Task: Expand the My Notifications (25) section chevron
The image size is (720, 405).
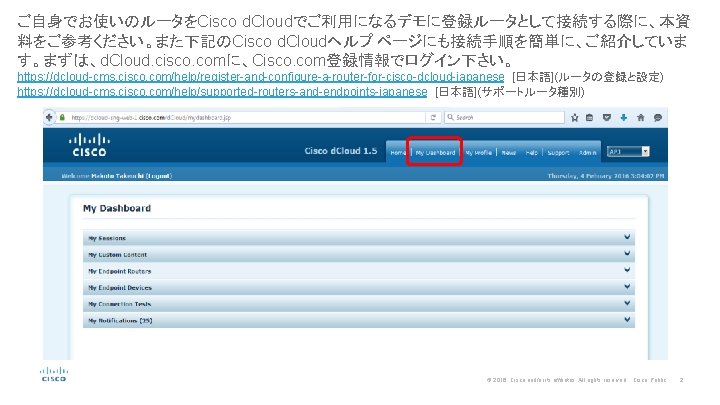Action: (627, 320)
